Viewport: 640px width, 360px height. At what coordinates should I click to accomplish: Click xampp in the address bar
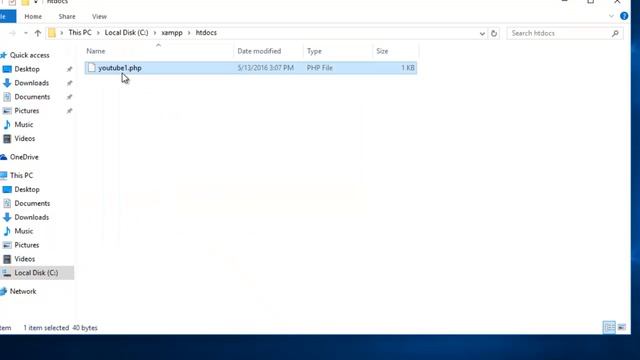tap(172, 33)
